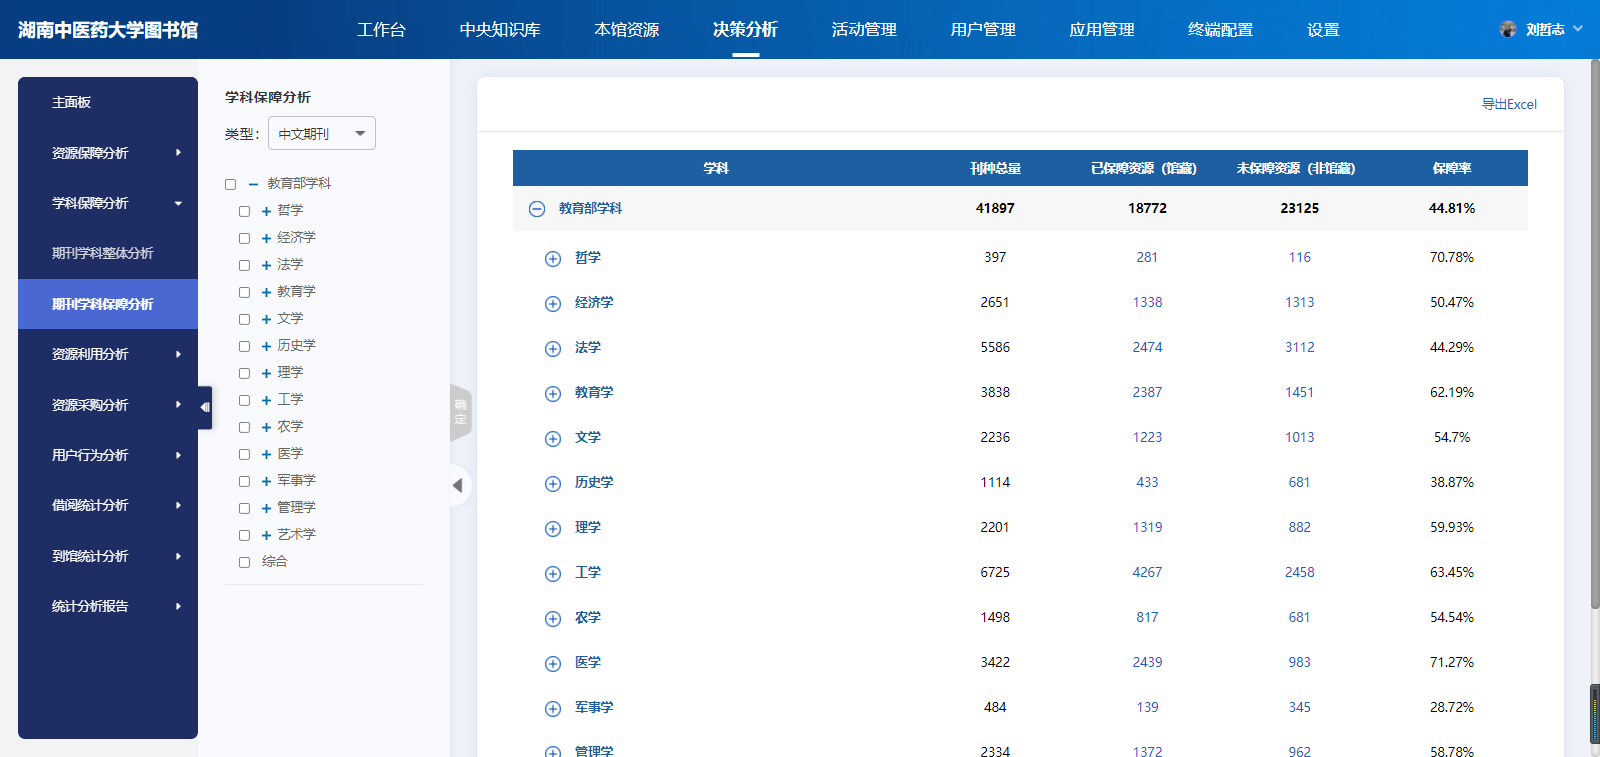
Task: Click the page vertical scrollbar thumb
Action: point(1595,333)
